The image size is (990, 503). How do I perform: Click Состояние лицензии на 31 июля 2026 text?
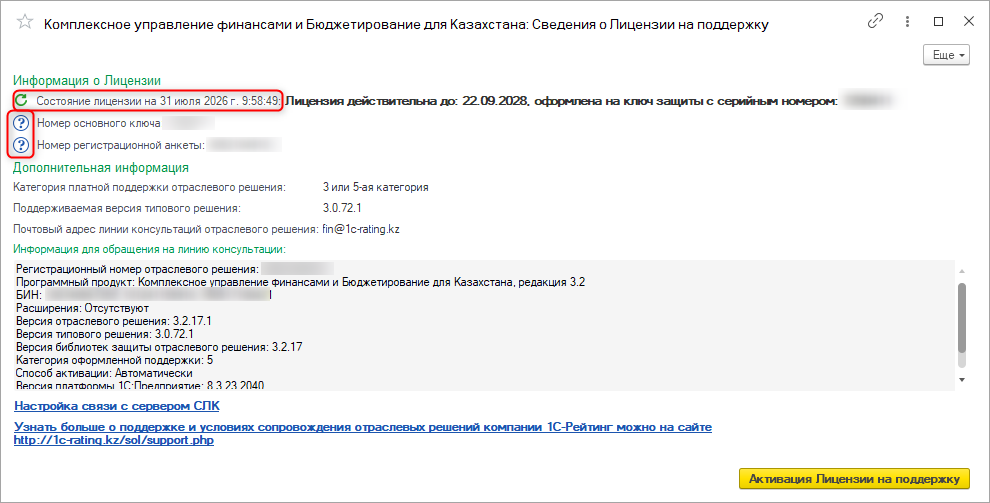[158, 101]
